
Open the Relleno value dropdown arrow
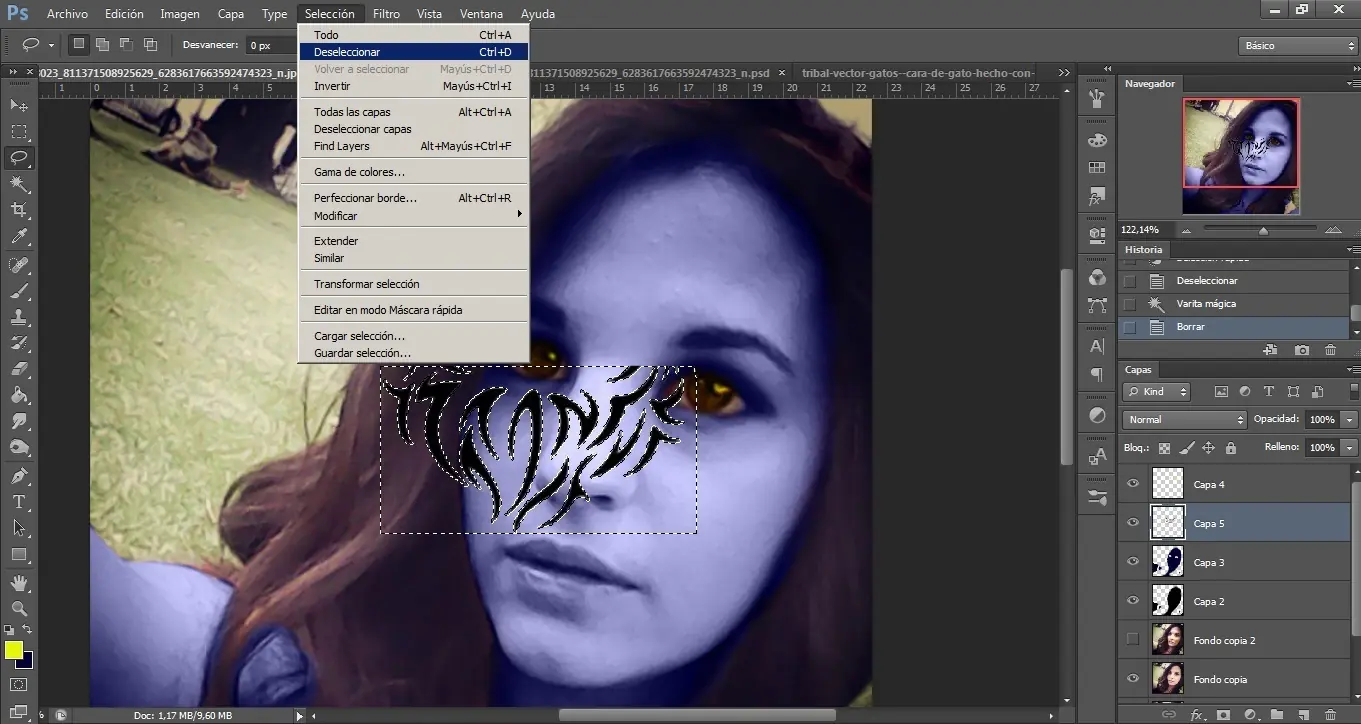pyautogui.click(x=1350, y=448)
